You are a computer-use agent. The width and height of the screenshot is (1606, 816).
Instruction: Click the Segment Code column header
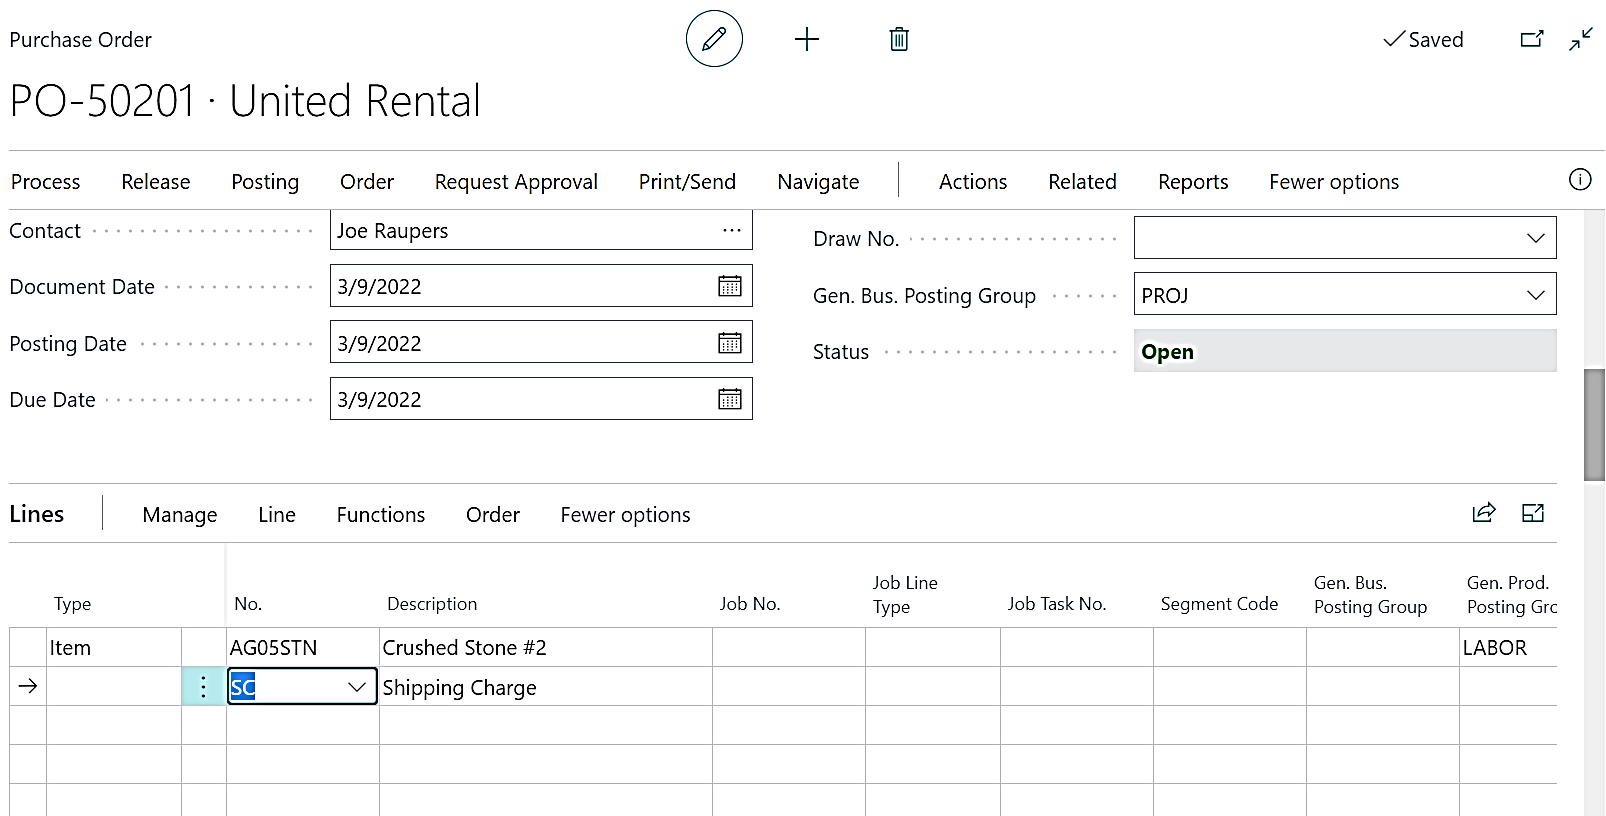[x=1219, y=603]
